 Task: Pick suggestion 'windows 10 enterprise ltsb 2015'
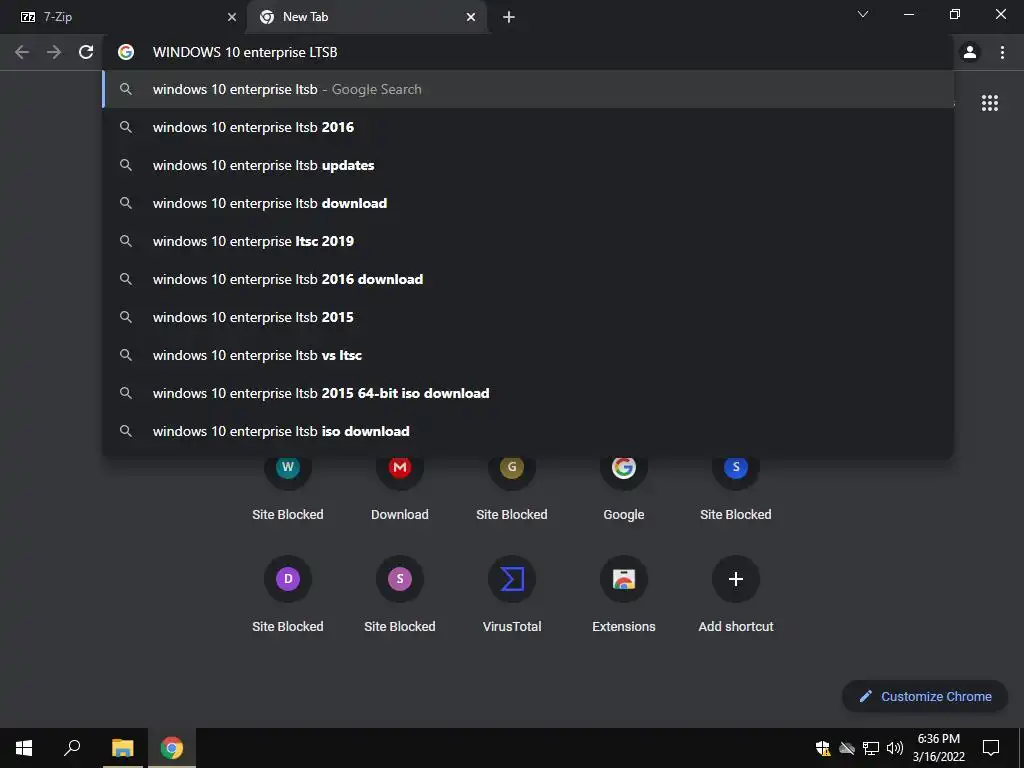coord(528,317)
